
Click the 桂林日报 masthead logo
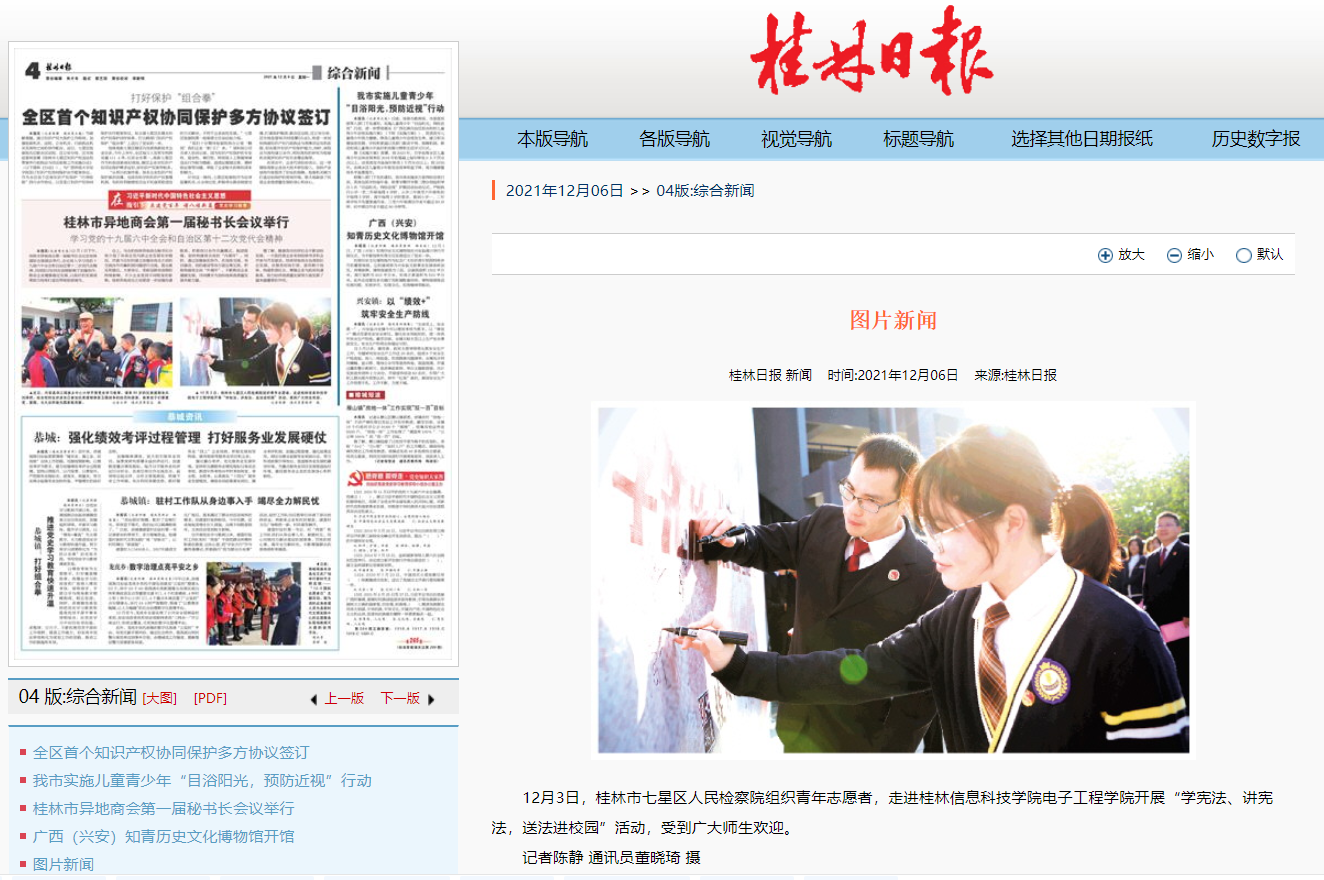pos(871,50)
